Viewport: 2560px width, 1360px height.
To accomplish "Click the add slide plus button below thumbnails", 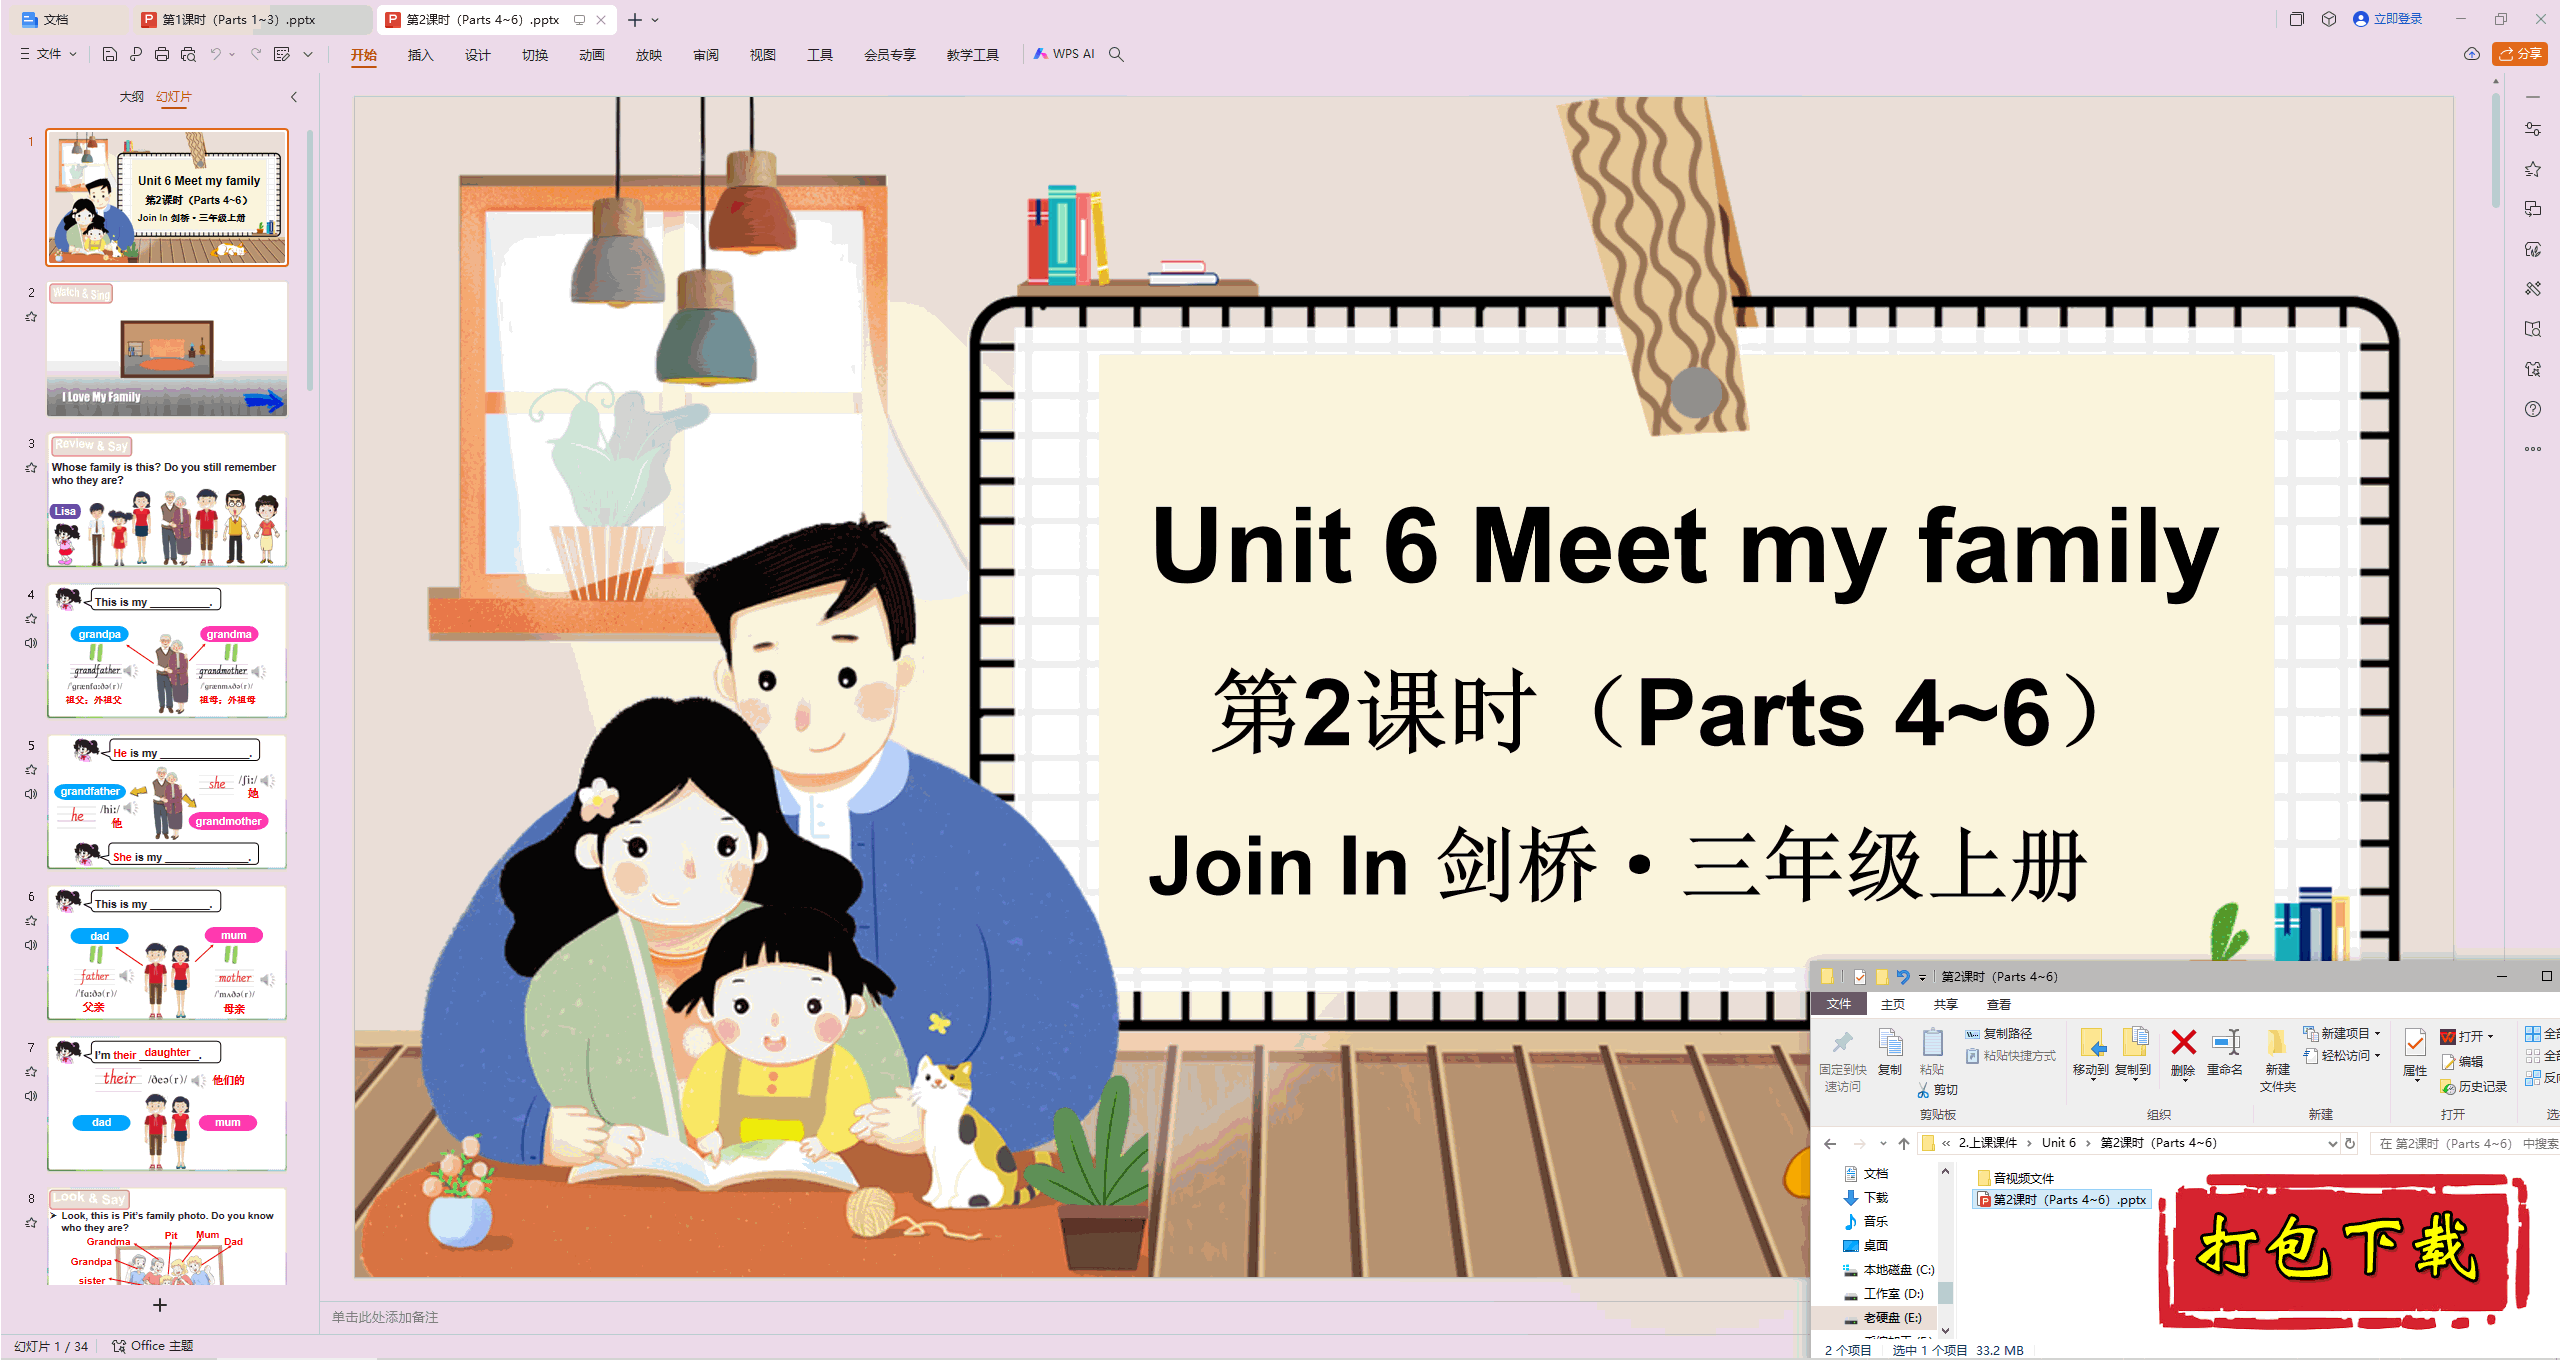I will pos(160,1305).
